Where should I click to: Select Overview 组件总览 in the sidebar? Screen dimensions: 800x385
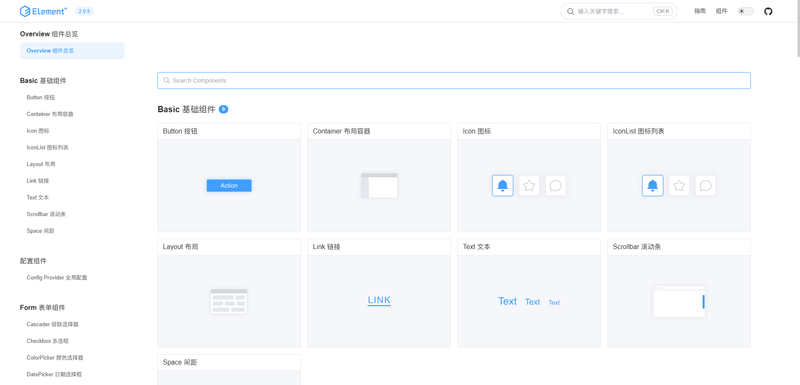(72, 51)
